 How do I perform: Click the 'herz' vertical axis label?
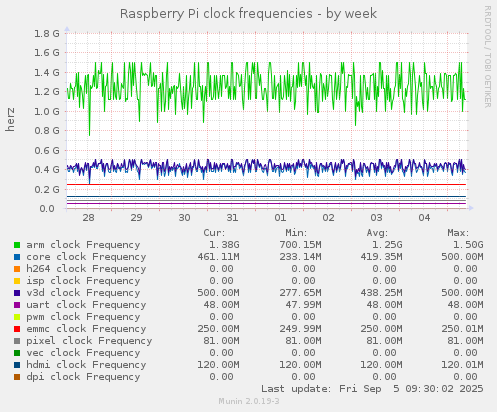pos(10,119)
